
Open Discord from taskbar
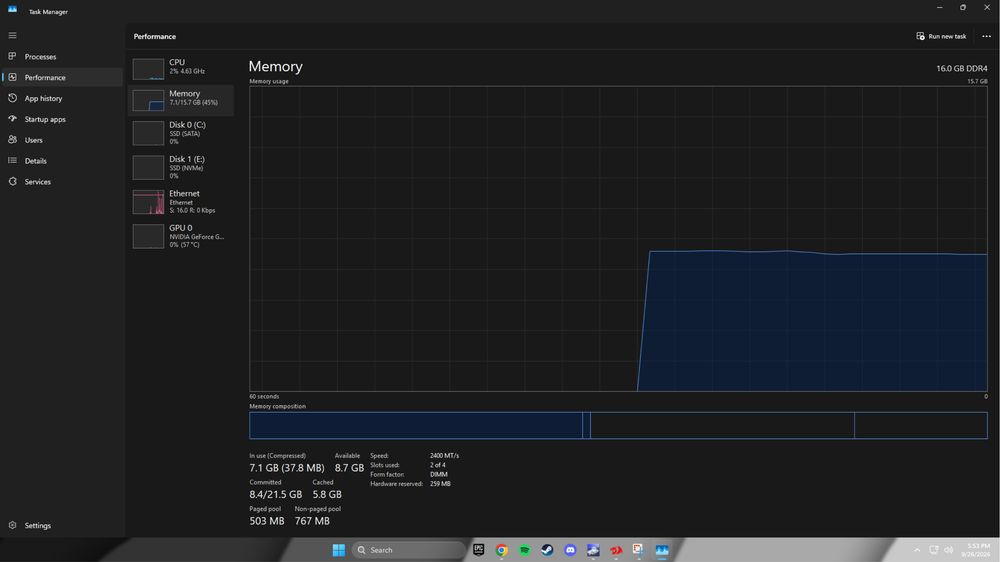pyautogui.click(x=570, y=550)
